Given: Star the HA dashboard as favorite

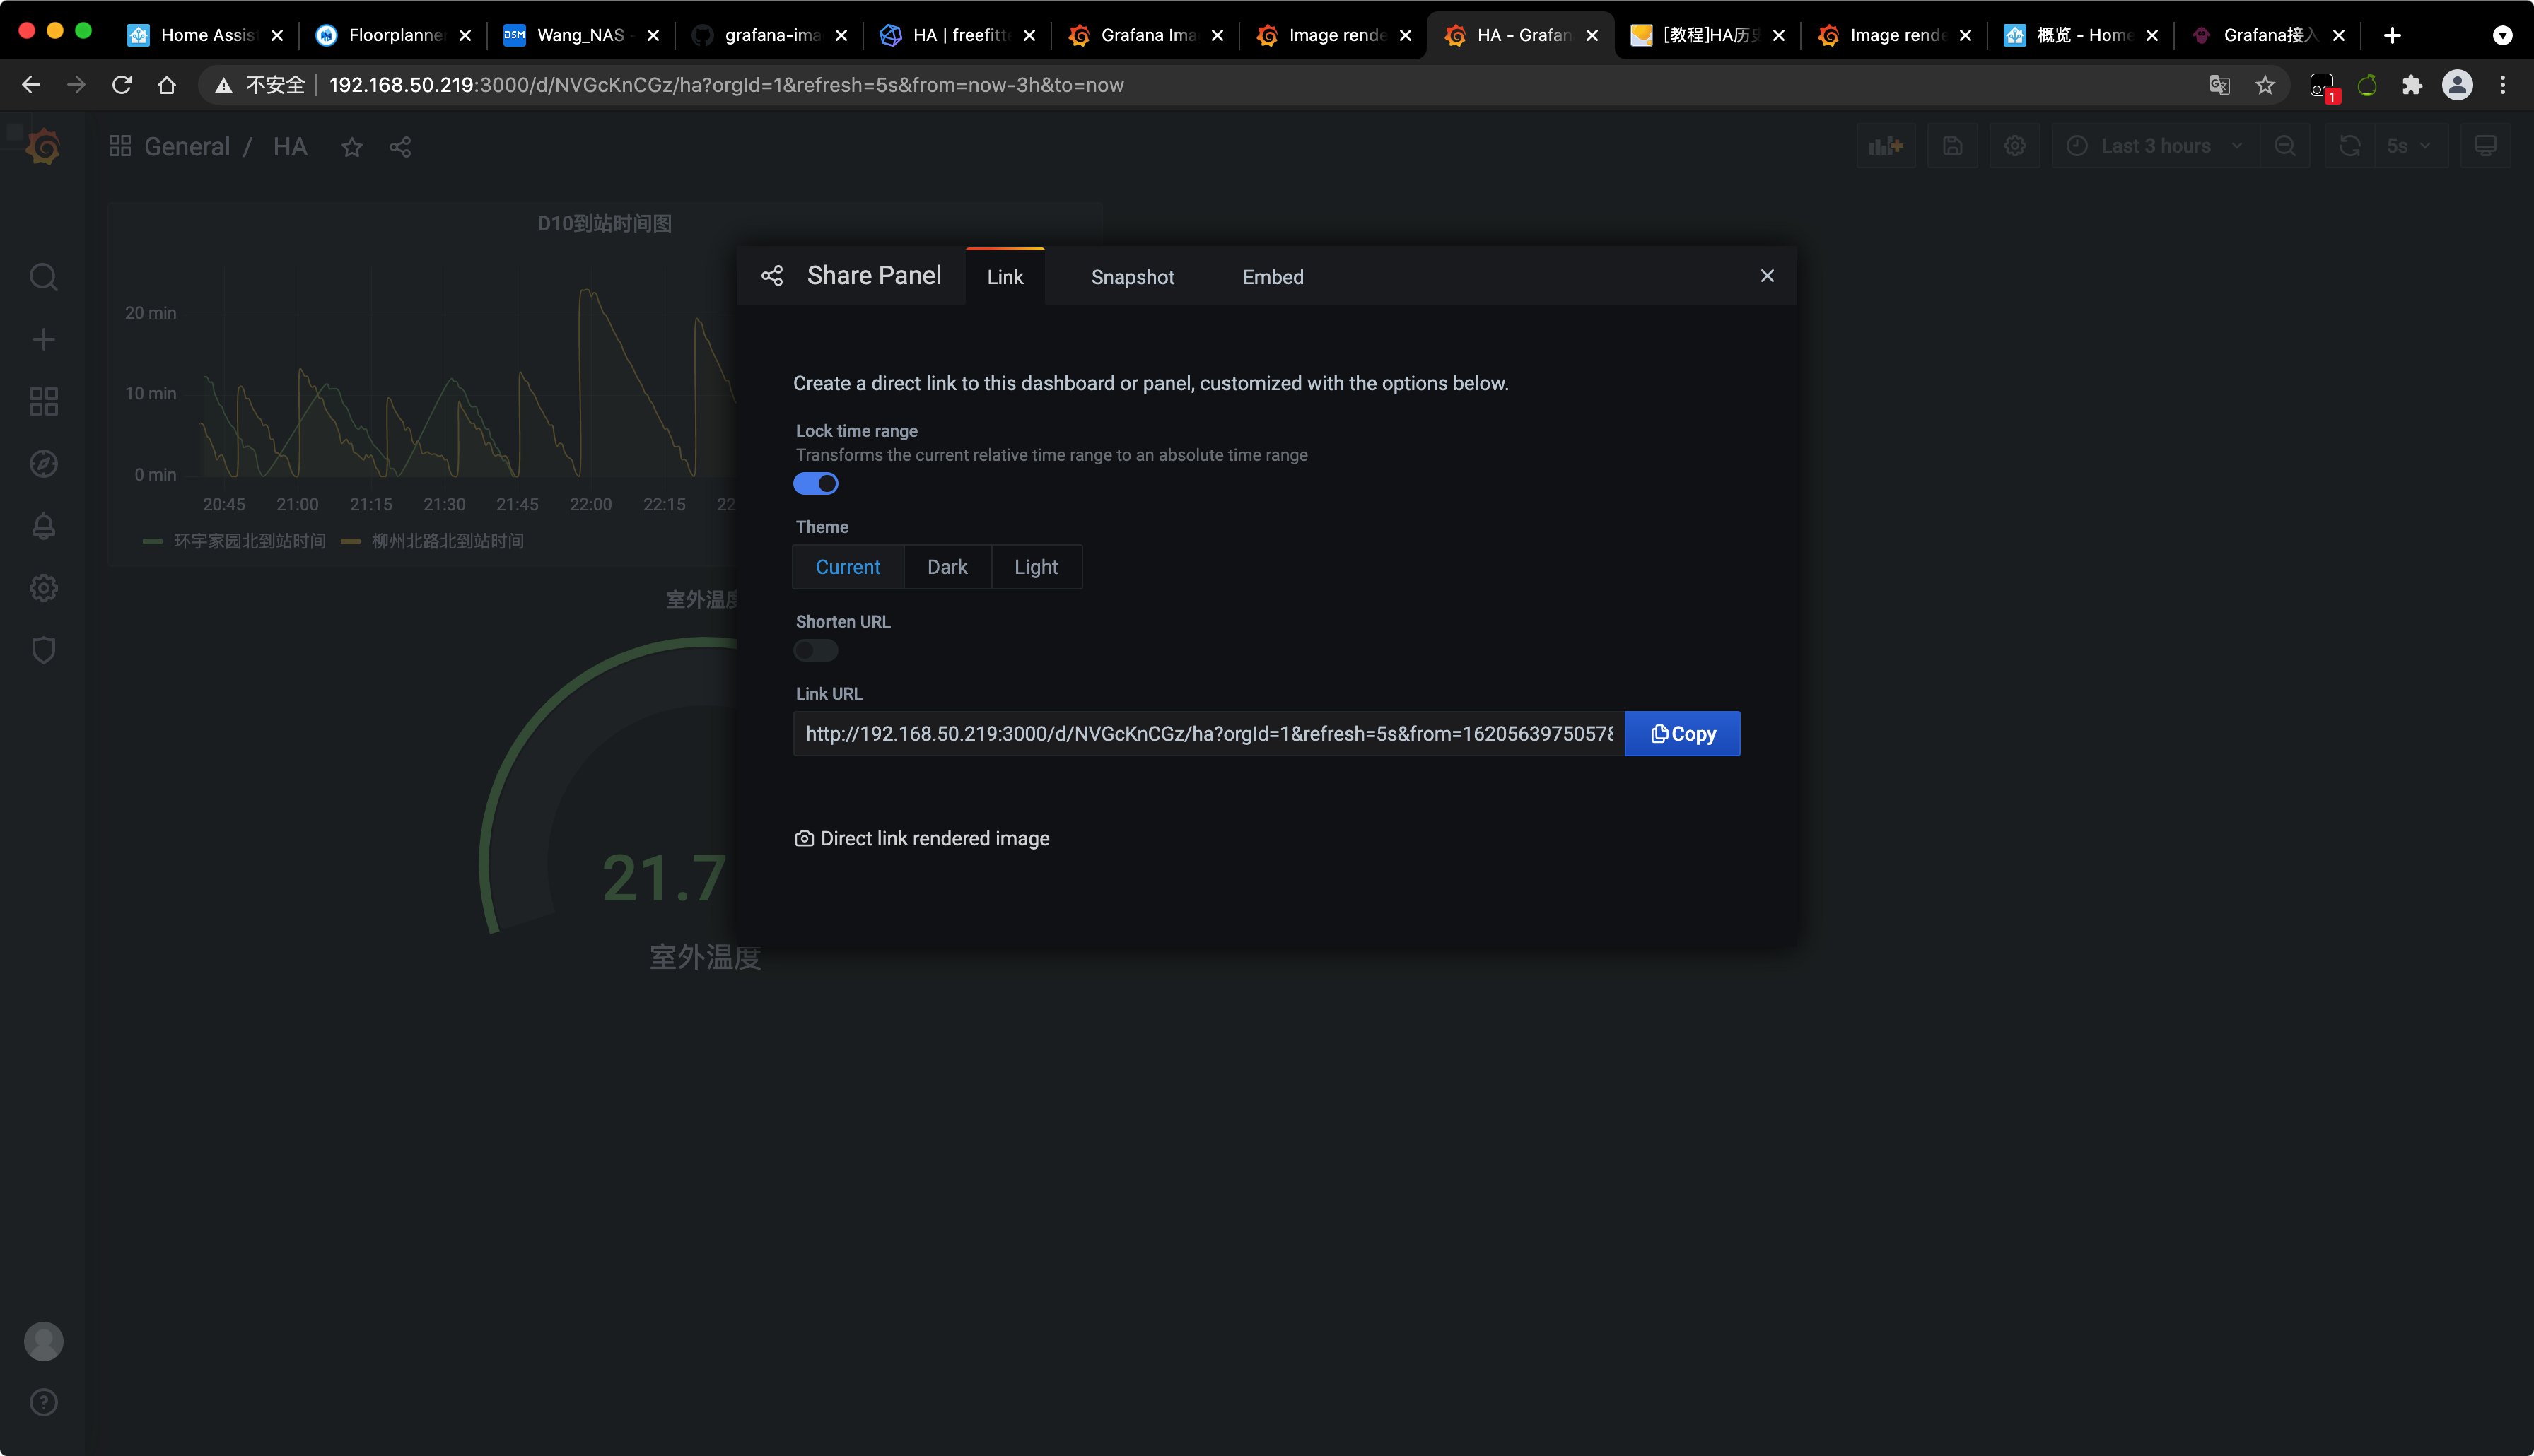Looking at the screenshot, I should tap(351, 147).
